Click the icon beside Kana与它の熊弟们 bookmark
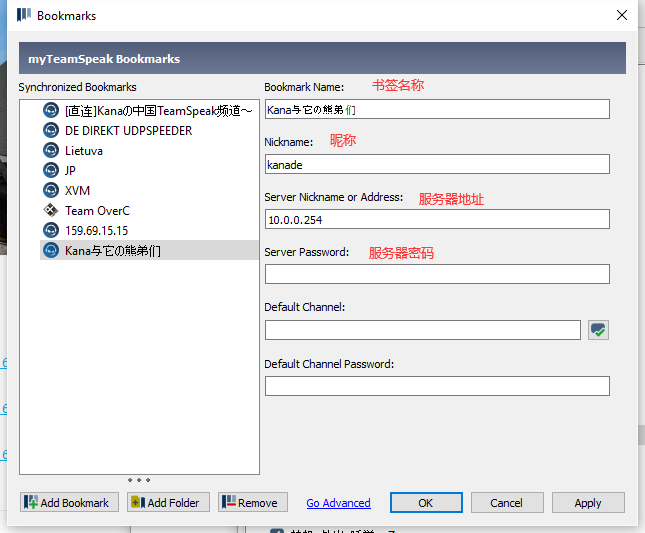 click(51, 250)
